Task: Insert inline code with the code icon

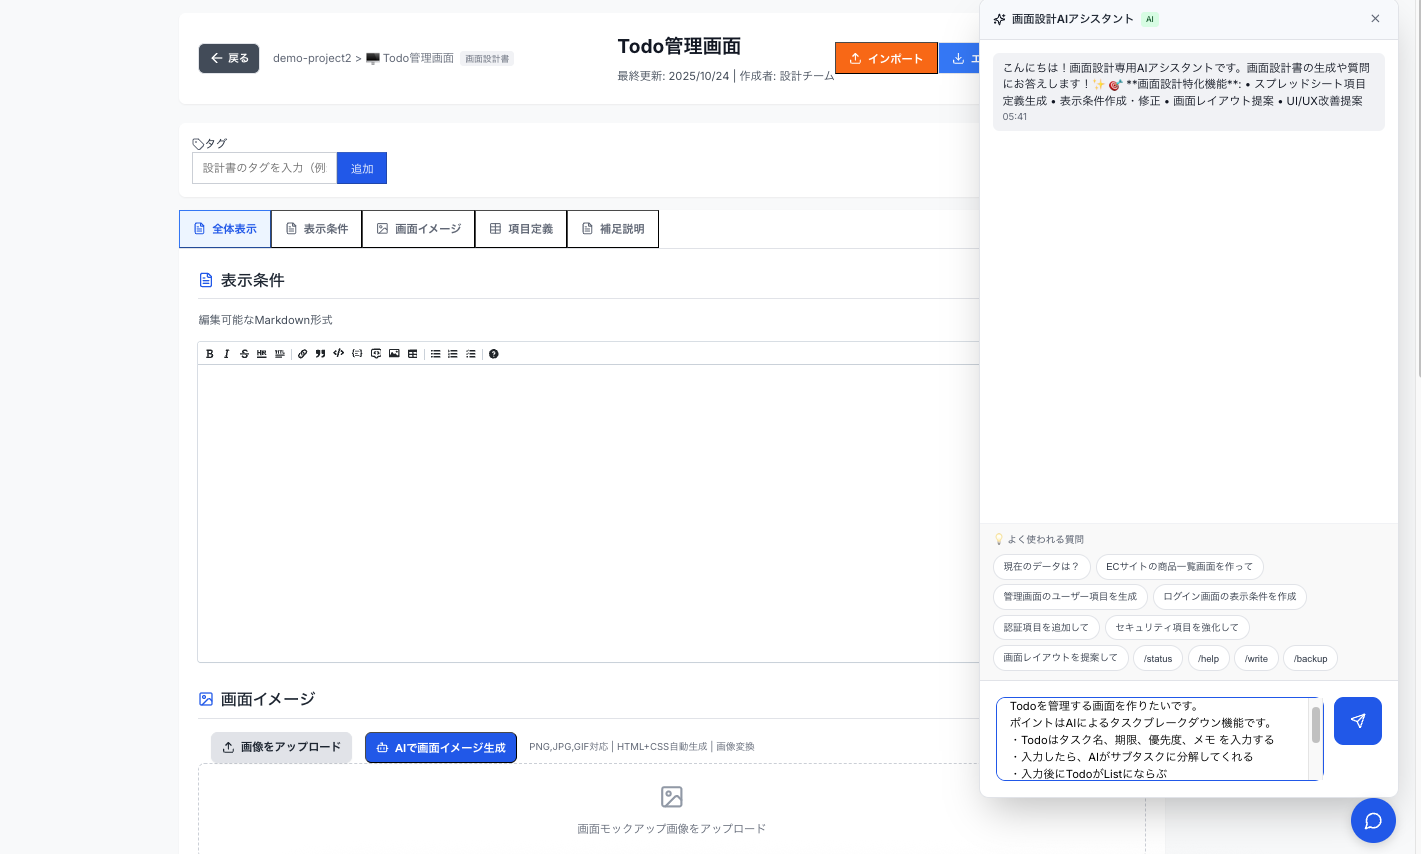Action: pyautogui.click(x=339, y=354)
